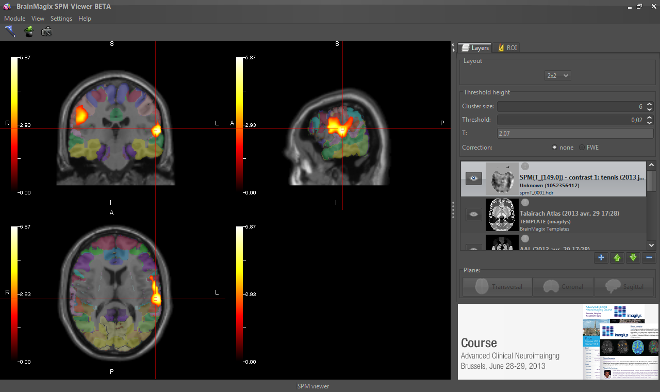660x392 pixels.
Task: Click the color bar in the transversal view
Action: (x=15, y=294)
